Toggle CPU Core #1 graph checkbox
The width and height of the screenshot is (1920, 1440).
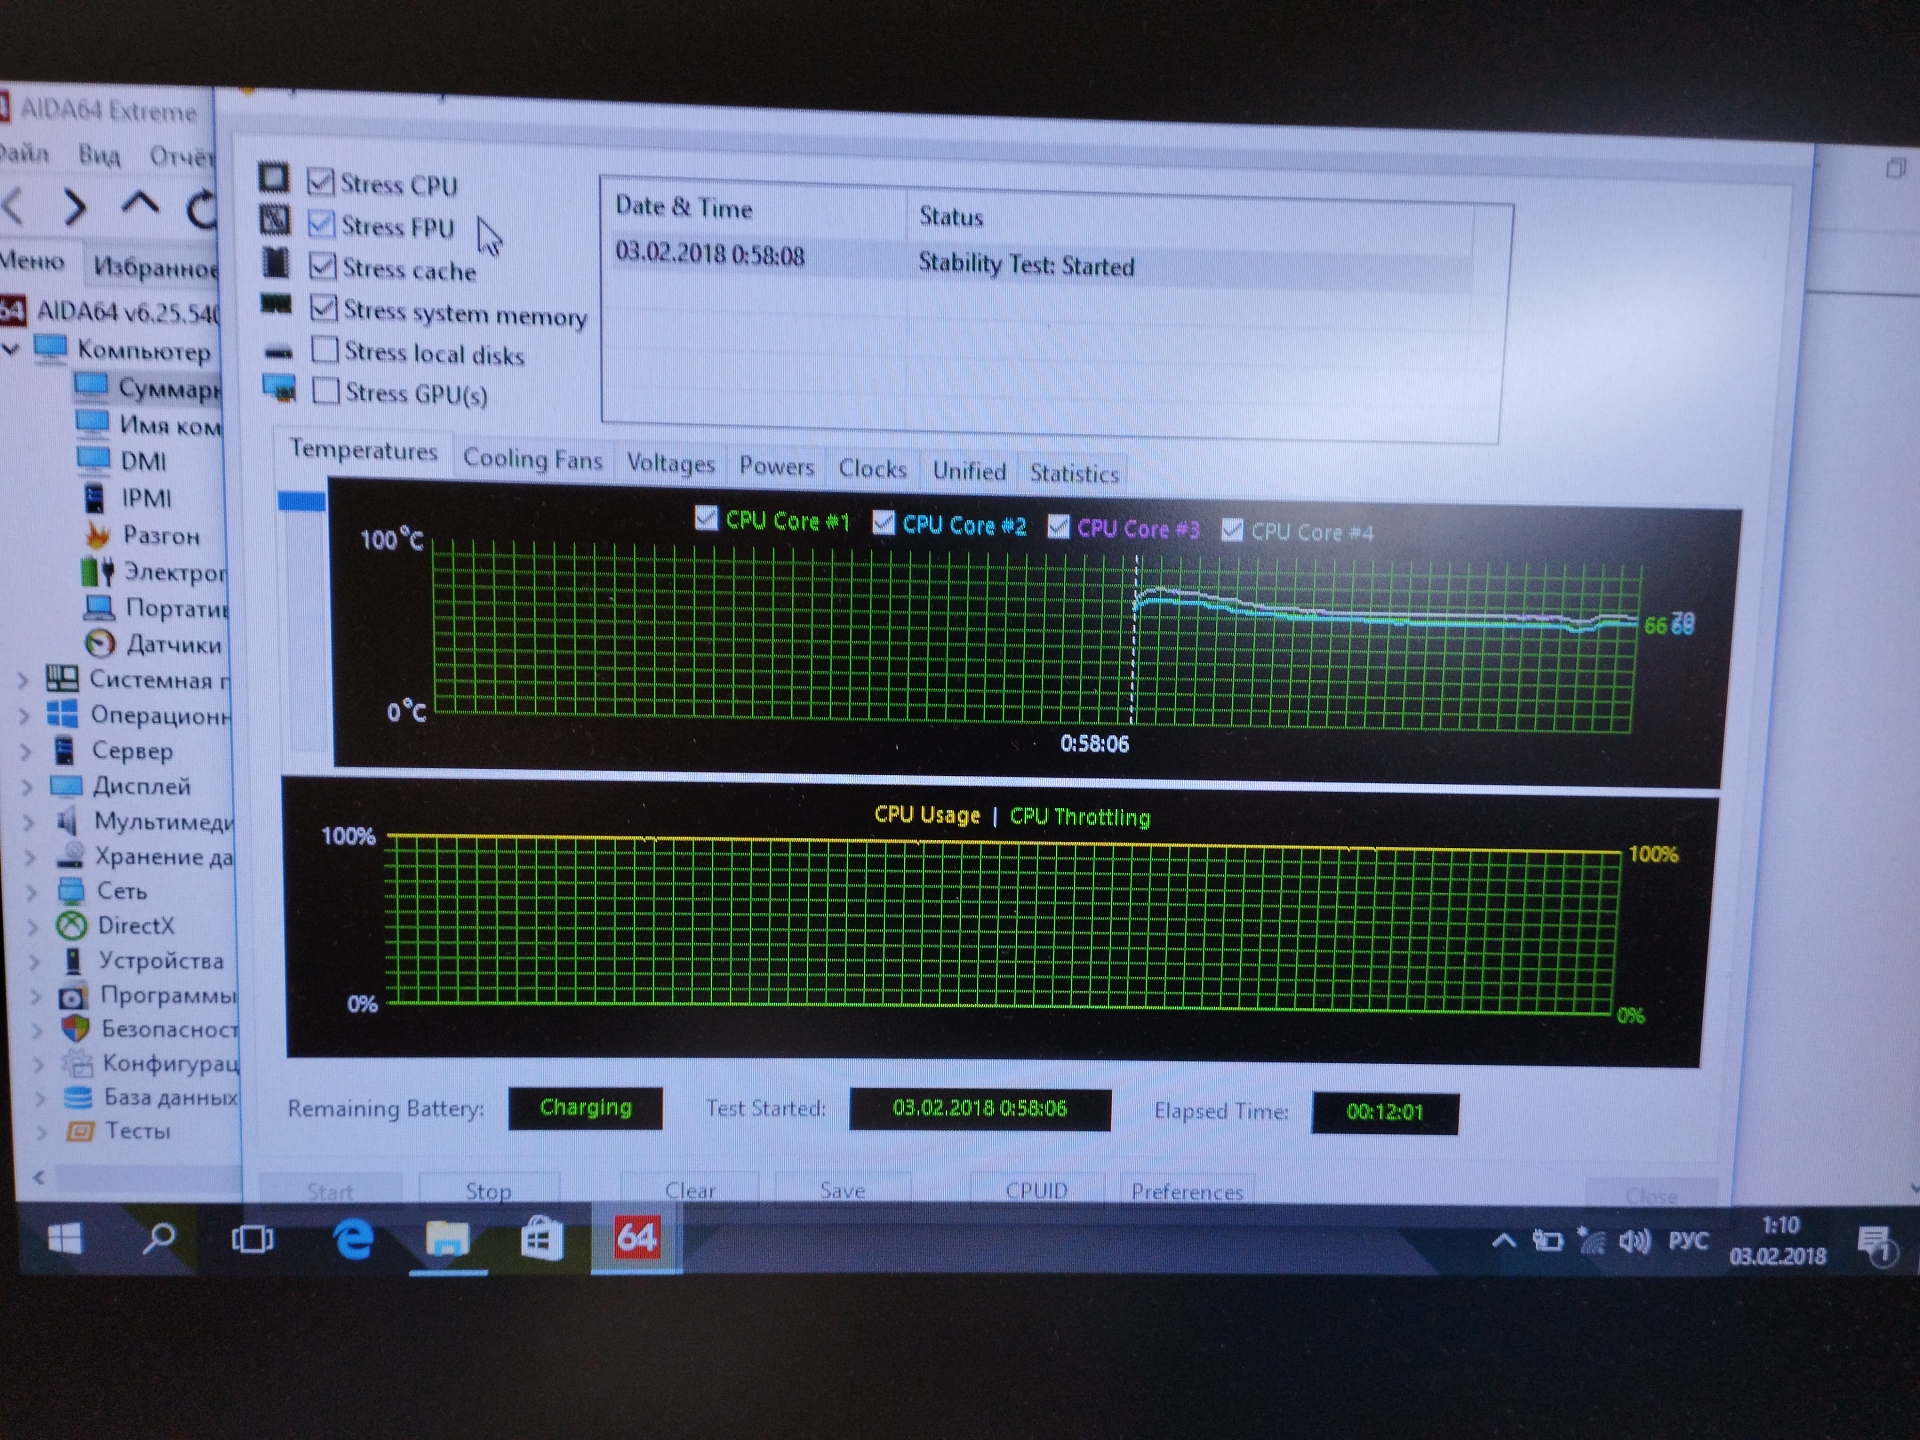[706, 517]
